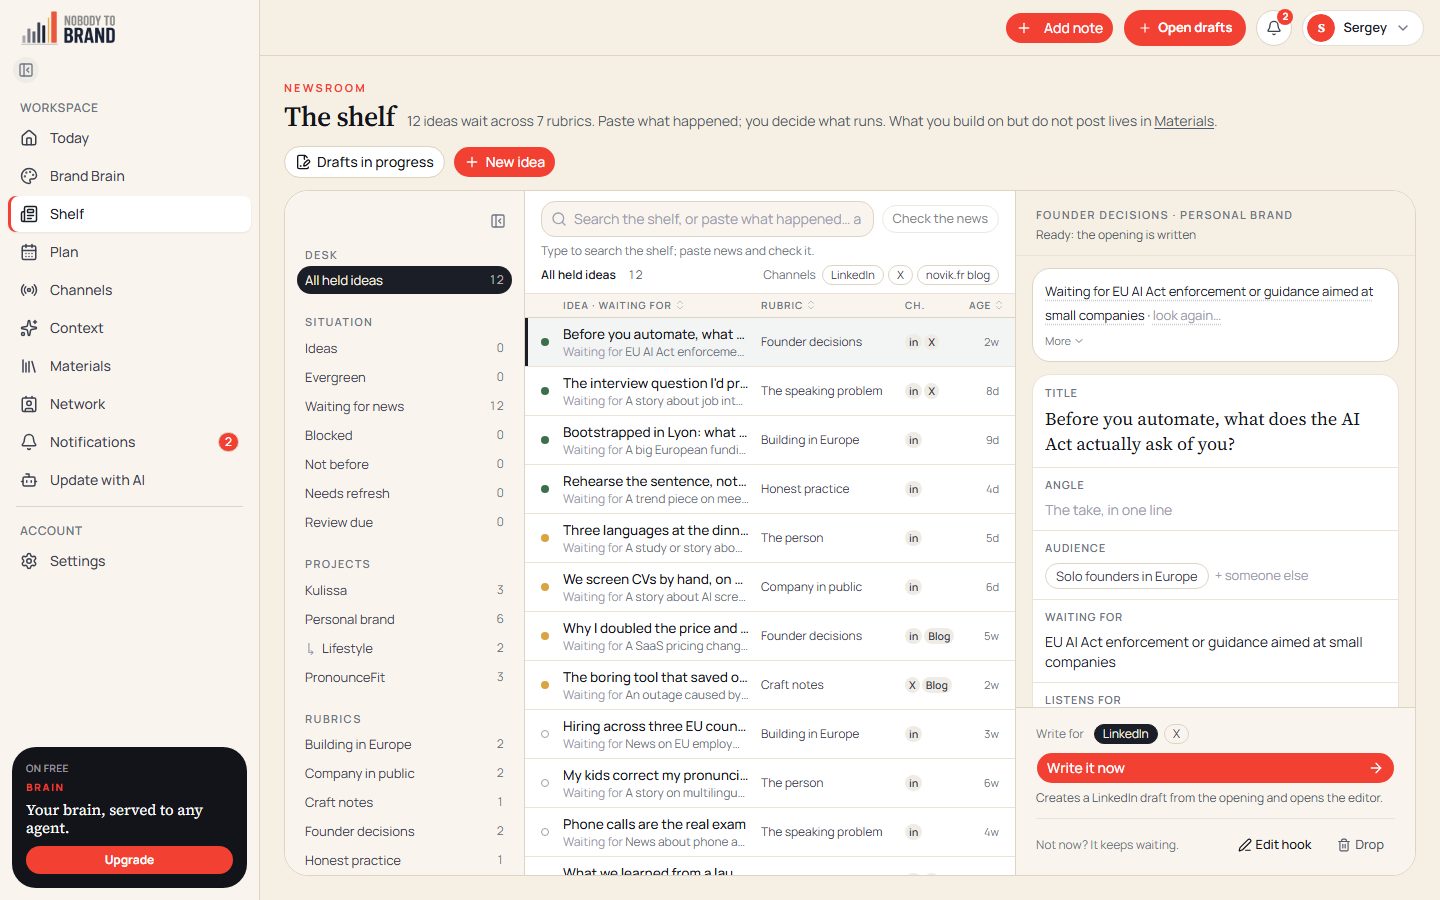The image size is (1440, 900).
Task: Sort by Idea · Waiting for column
Action: 623,305
